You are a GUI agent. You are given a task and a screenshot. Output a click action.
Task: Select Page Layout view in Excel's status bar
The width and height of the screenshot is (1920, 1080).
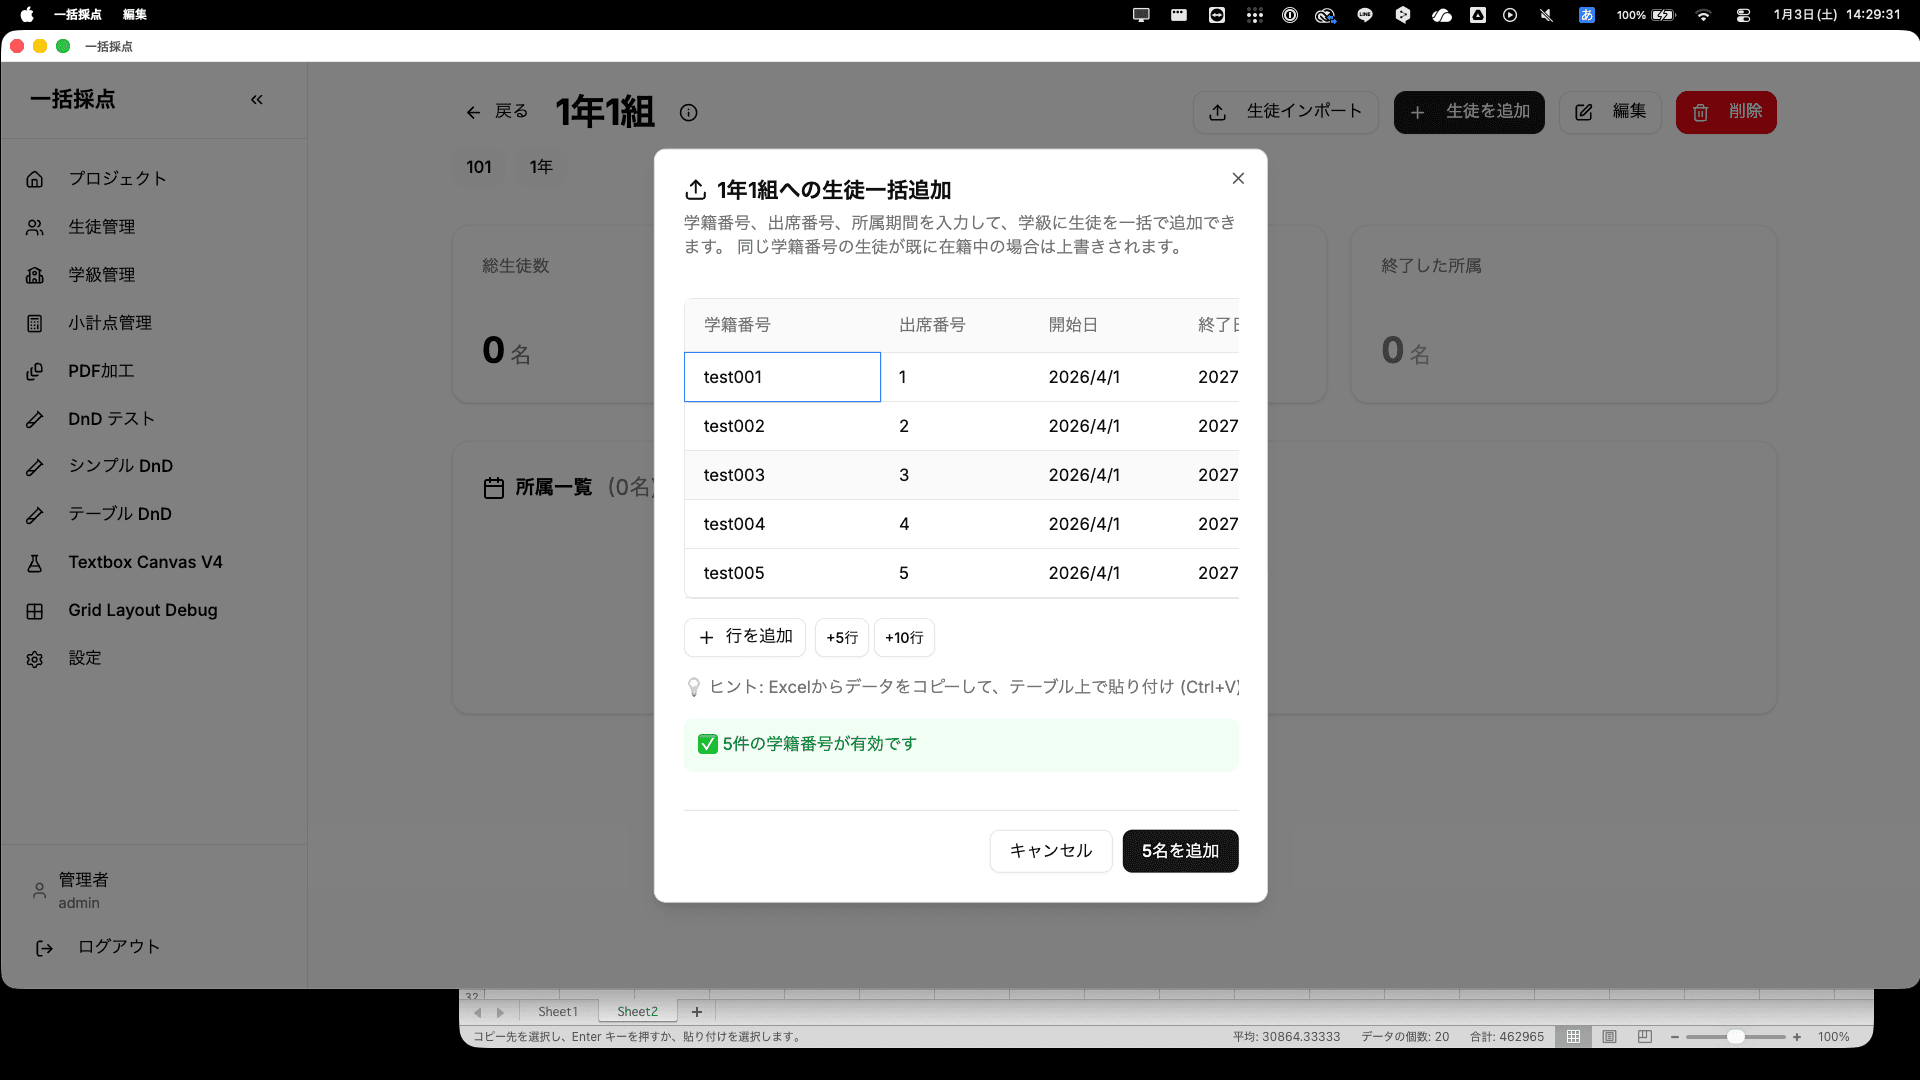[1610, 1037]
